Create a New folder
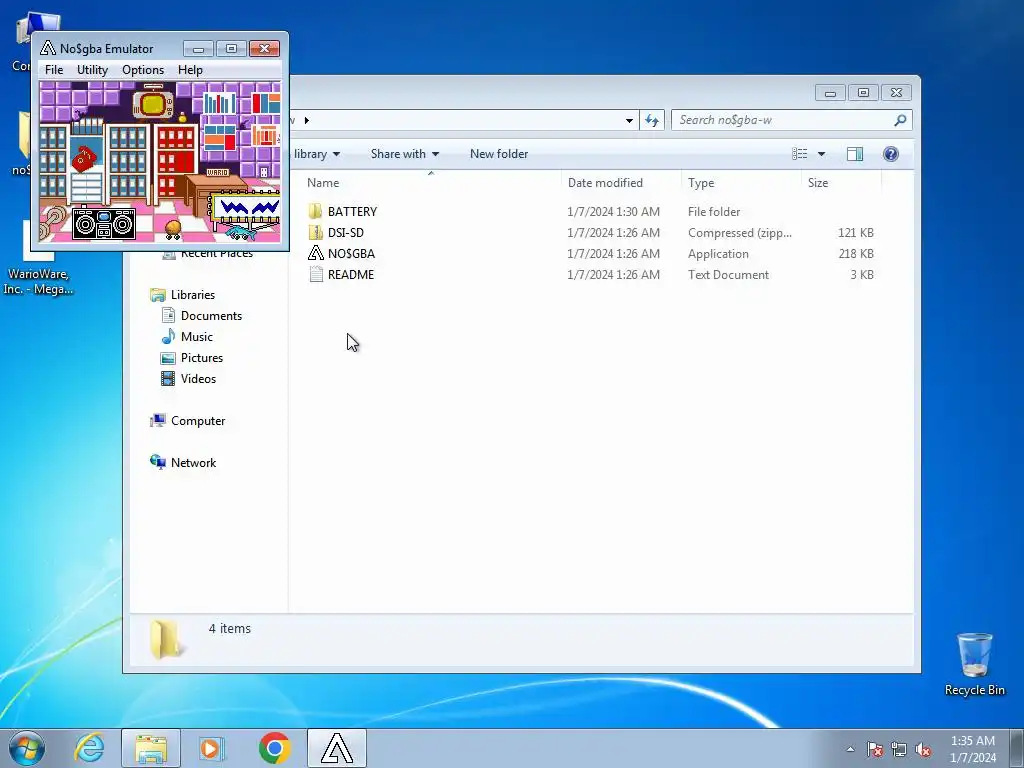Screen dimensions: 1024x768 pos(499,154)
